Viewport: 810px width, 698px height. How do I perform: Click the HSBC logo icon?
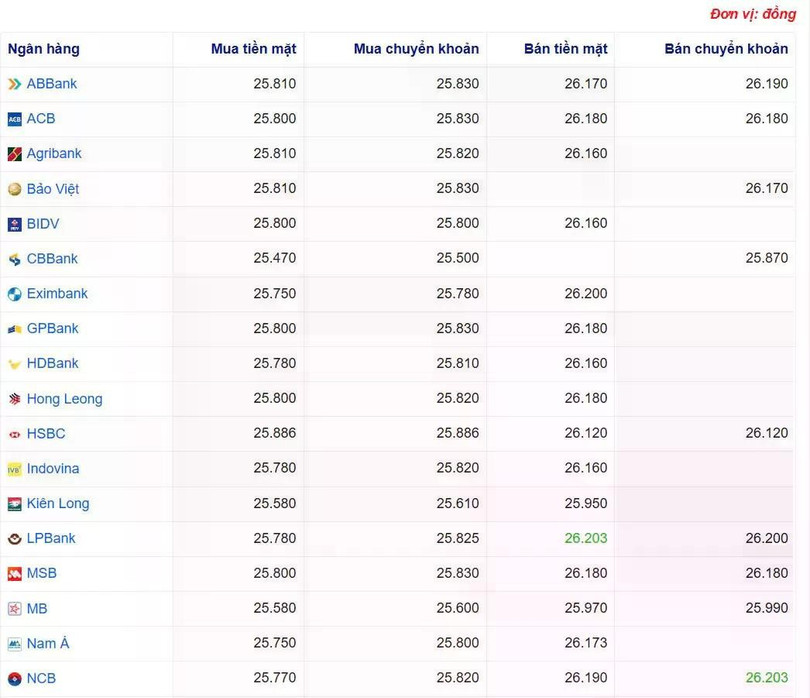(14, 434)
